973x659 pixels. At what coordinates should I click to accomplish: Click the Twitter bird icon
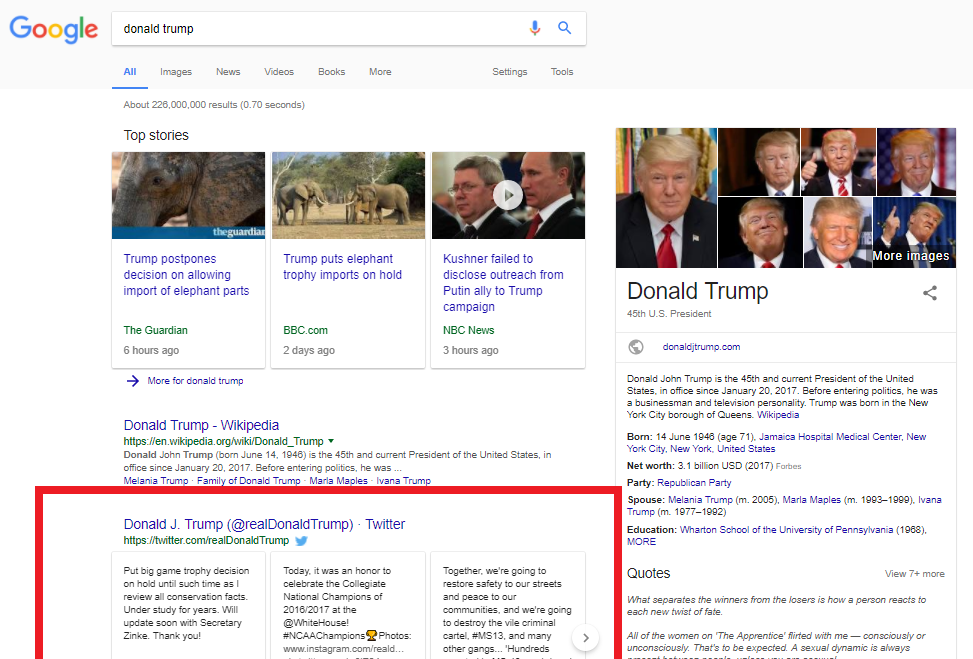(x=302, y=540)
